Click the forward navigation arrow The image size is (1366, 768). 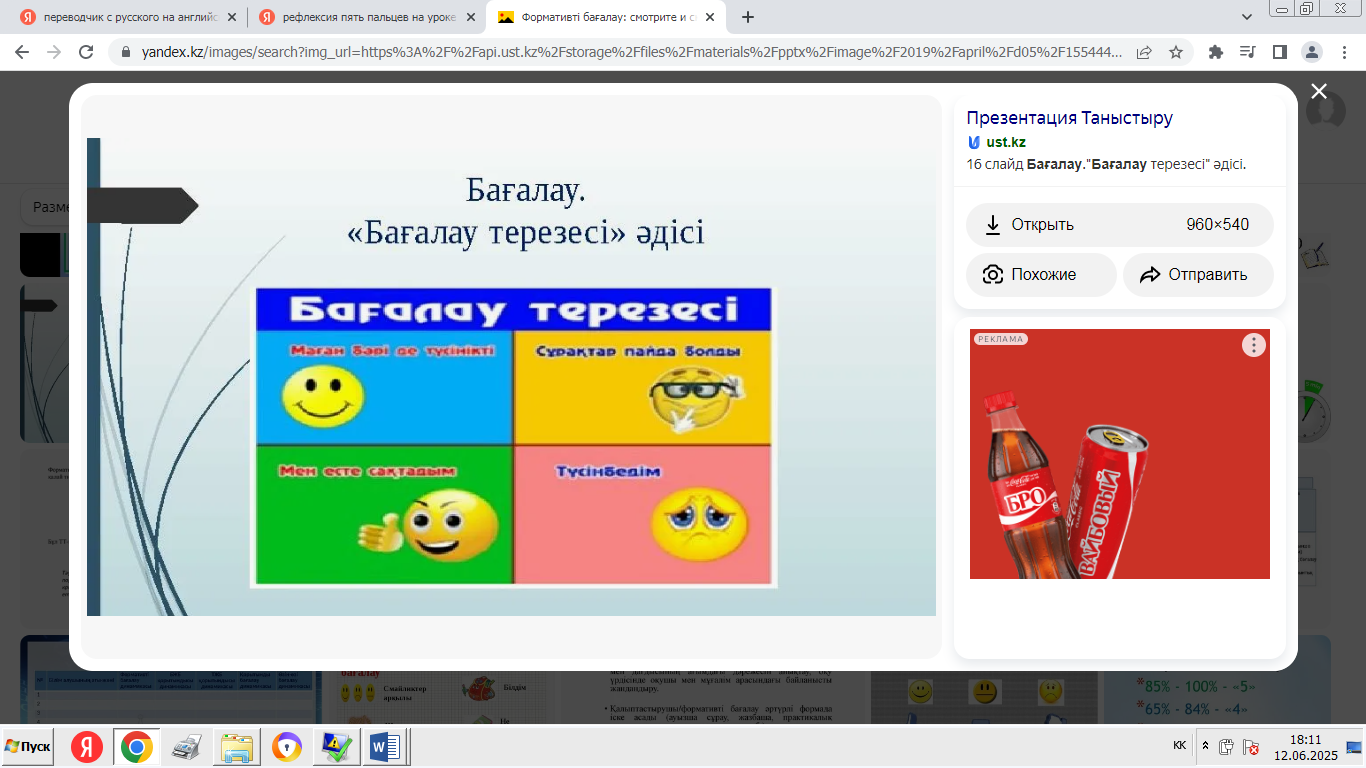pyautogui.click(x=54, y=53)
